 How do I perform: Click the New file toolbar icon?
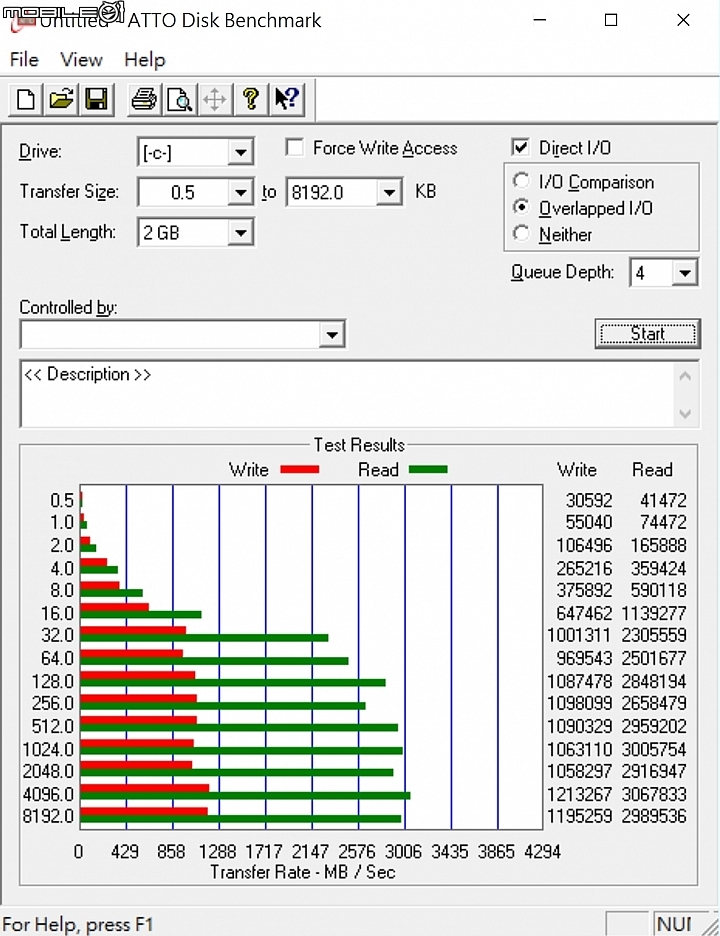(x=26, y=99)
